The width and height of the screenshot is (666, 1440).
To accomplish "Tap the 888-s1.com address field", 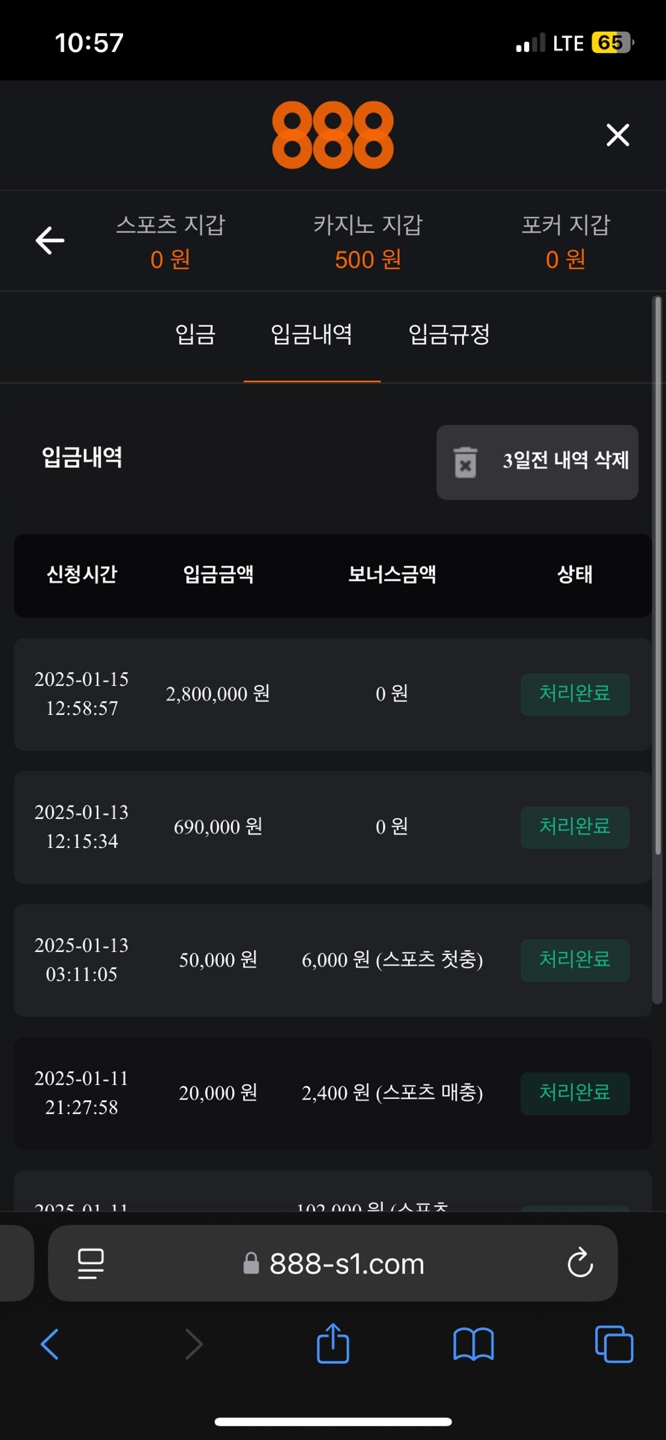I will click(x=346, y=1264).
